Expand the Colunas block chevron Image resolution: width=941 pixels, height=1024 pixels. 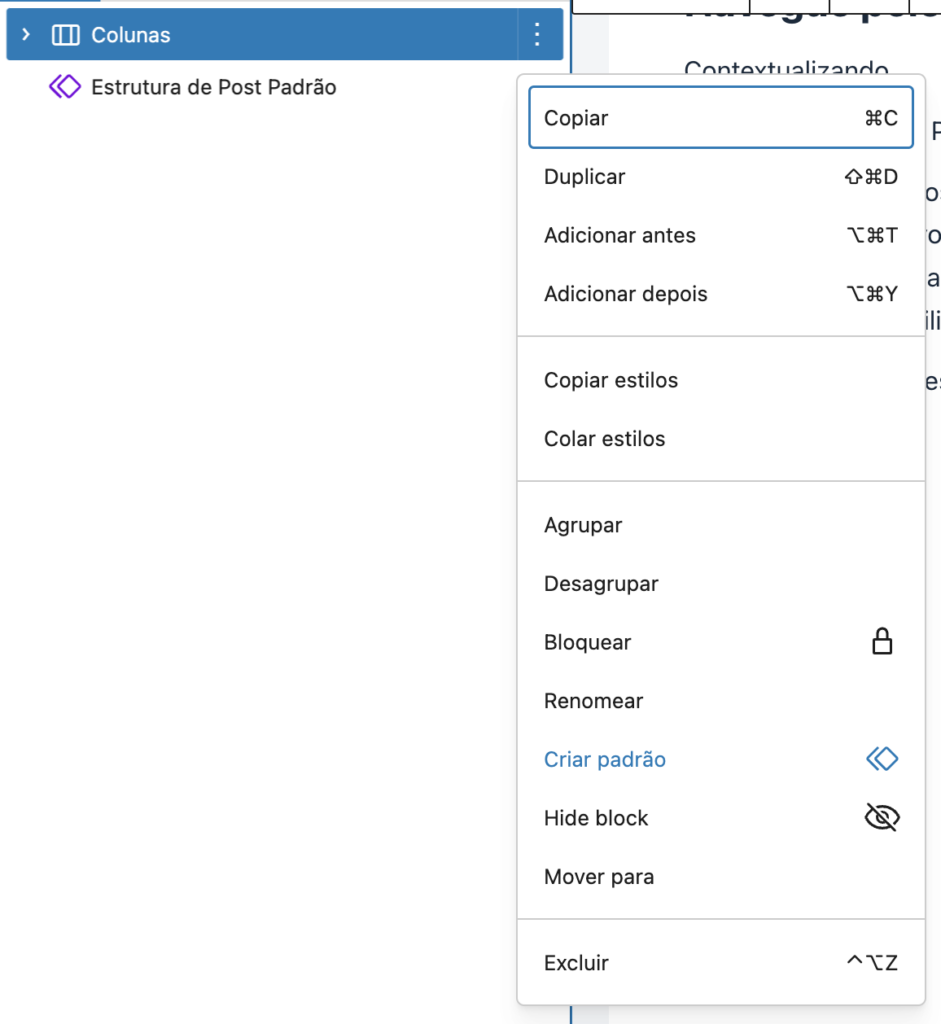[x=25, y=34]
